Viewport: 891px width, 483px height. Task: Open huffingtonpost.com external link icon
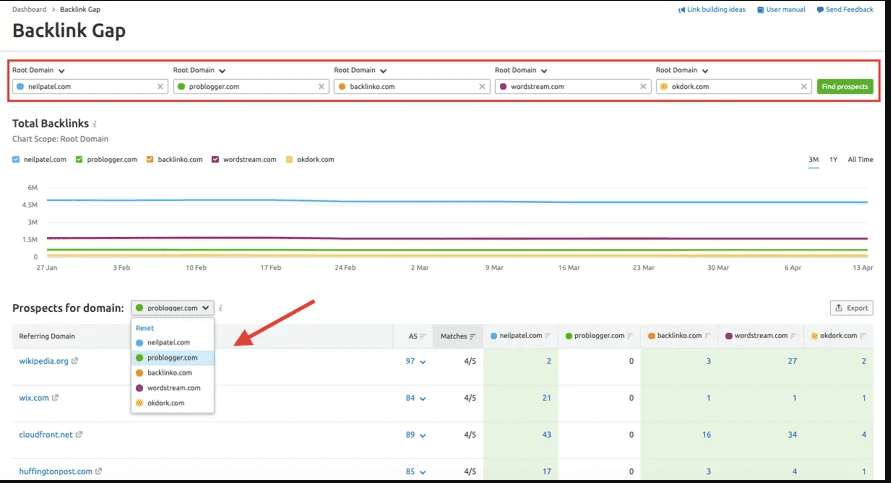tap(98, 471)
